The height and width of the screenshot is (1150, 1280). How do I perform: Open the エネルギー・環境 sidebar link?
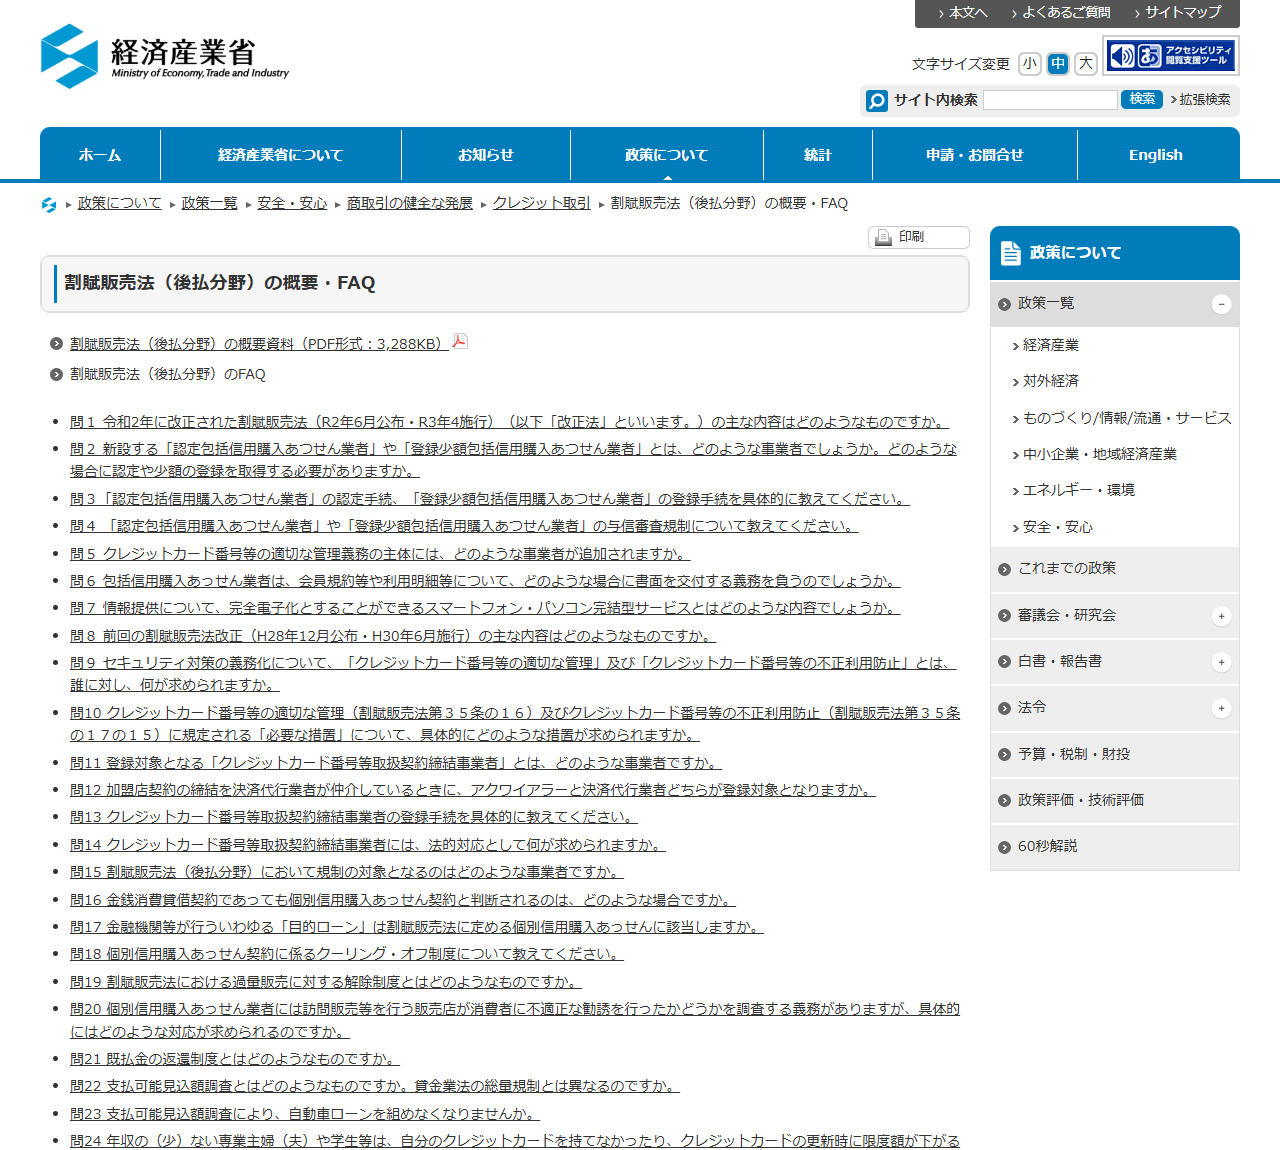point(1078,490)
